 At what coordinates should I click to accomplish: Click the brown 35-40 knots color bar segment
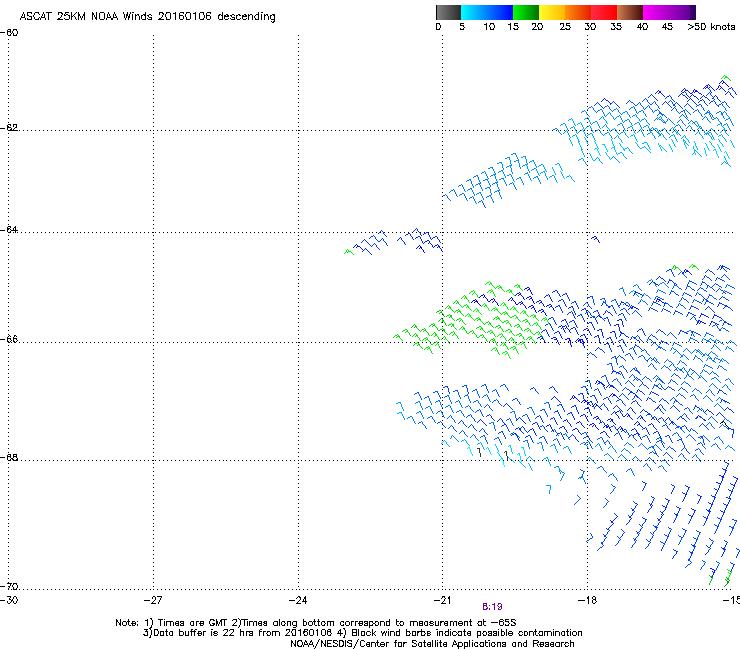tap(630, 12)
